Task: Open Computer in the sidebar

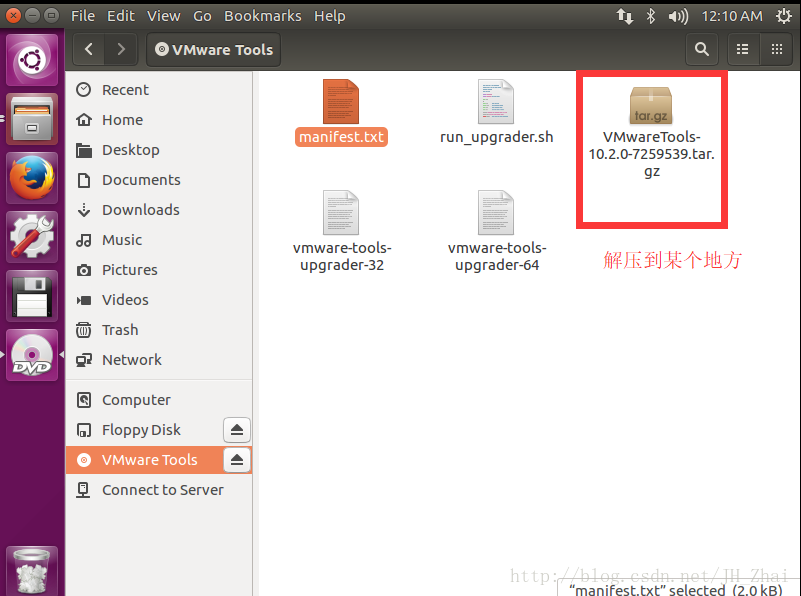Action: 159,400
